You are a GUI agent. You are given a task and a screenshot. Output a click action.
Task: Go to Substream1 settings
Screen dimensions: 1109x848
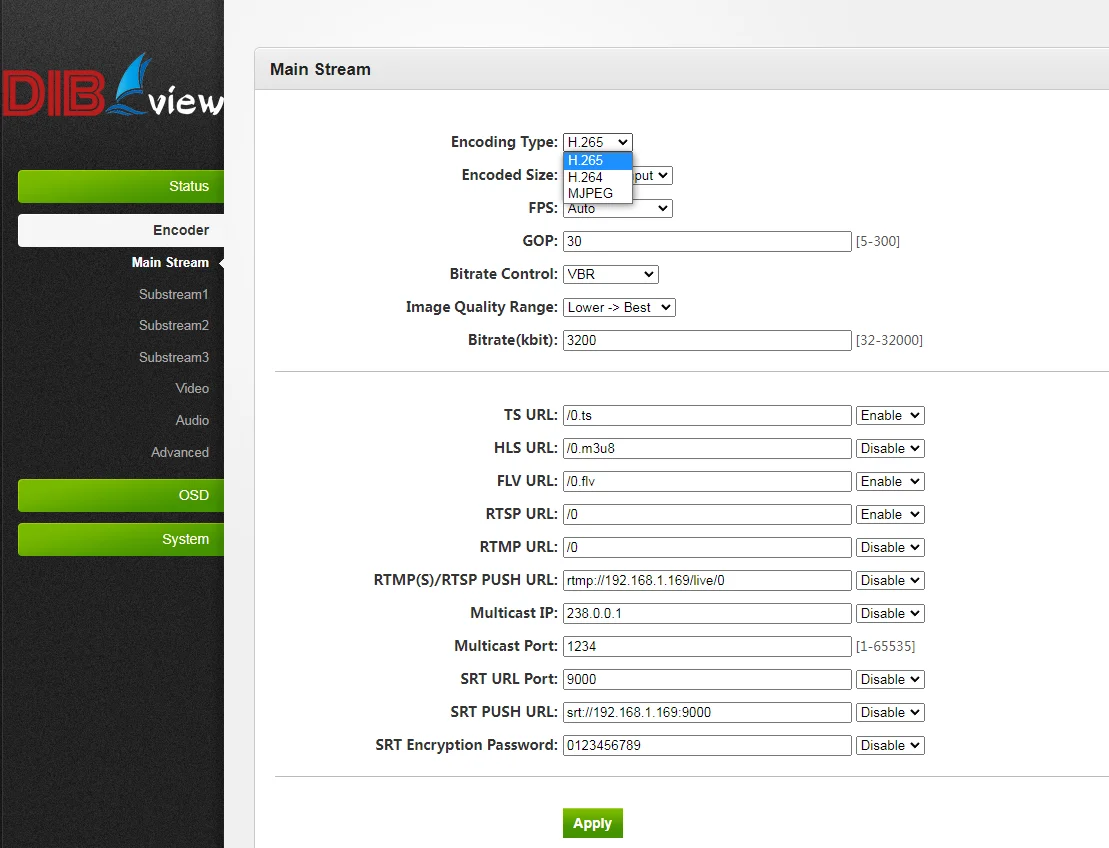pos(173,294)
